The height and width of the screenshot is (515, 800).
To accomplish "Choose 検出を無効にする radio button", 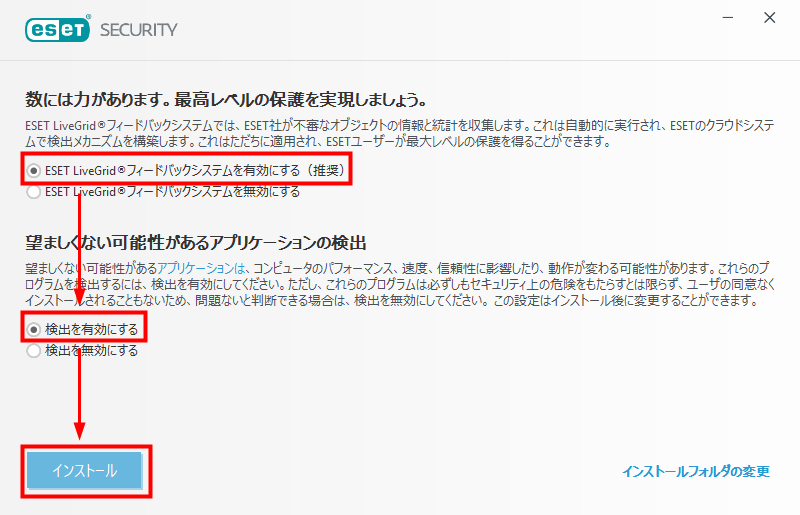I will pyautogui.click(x=34, y=351).
